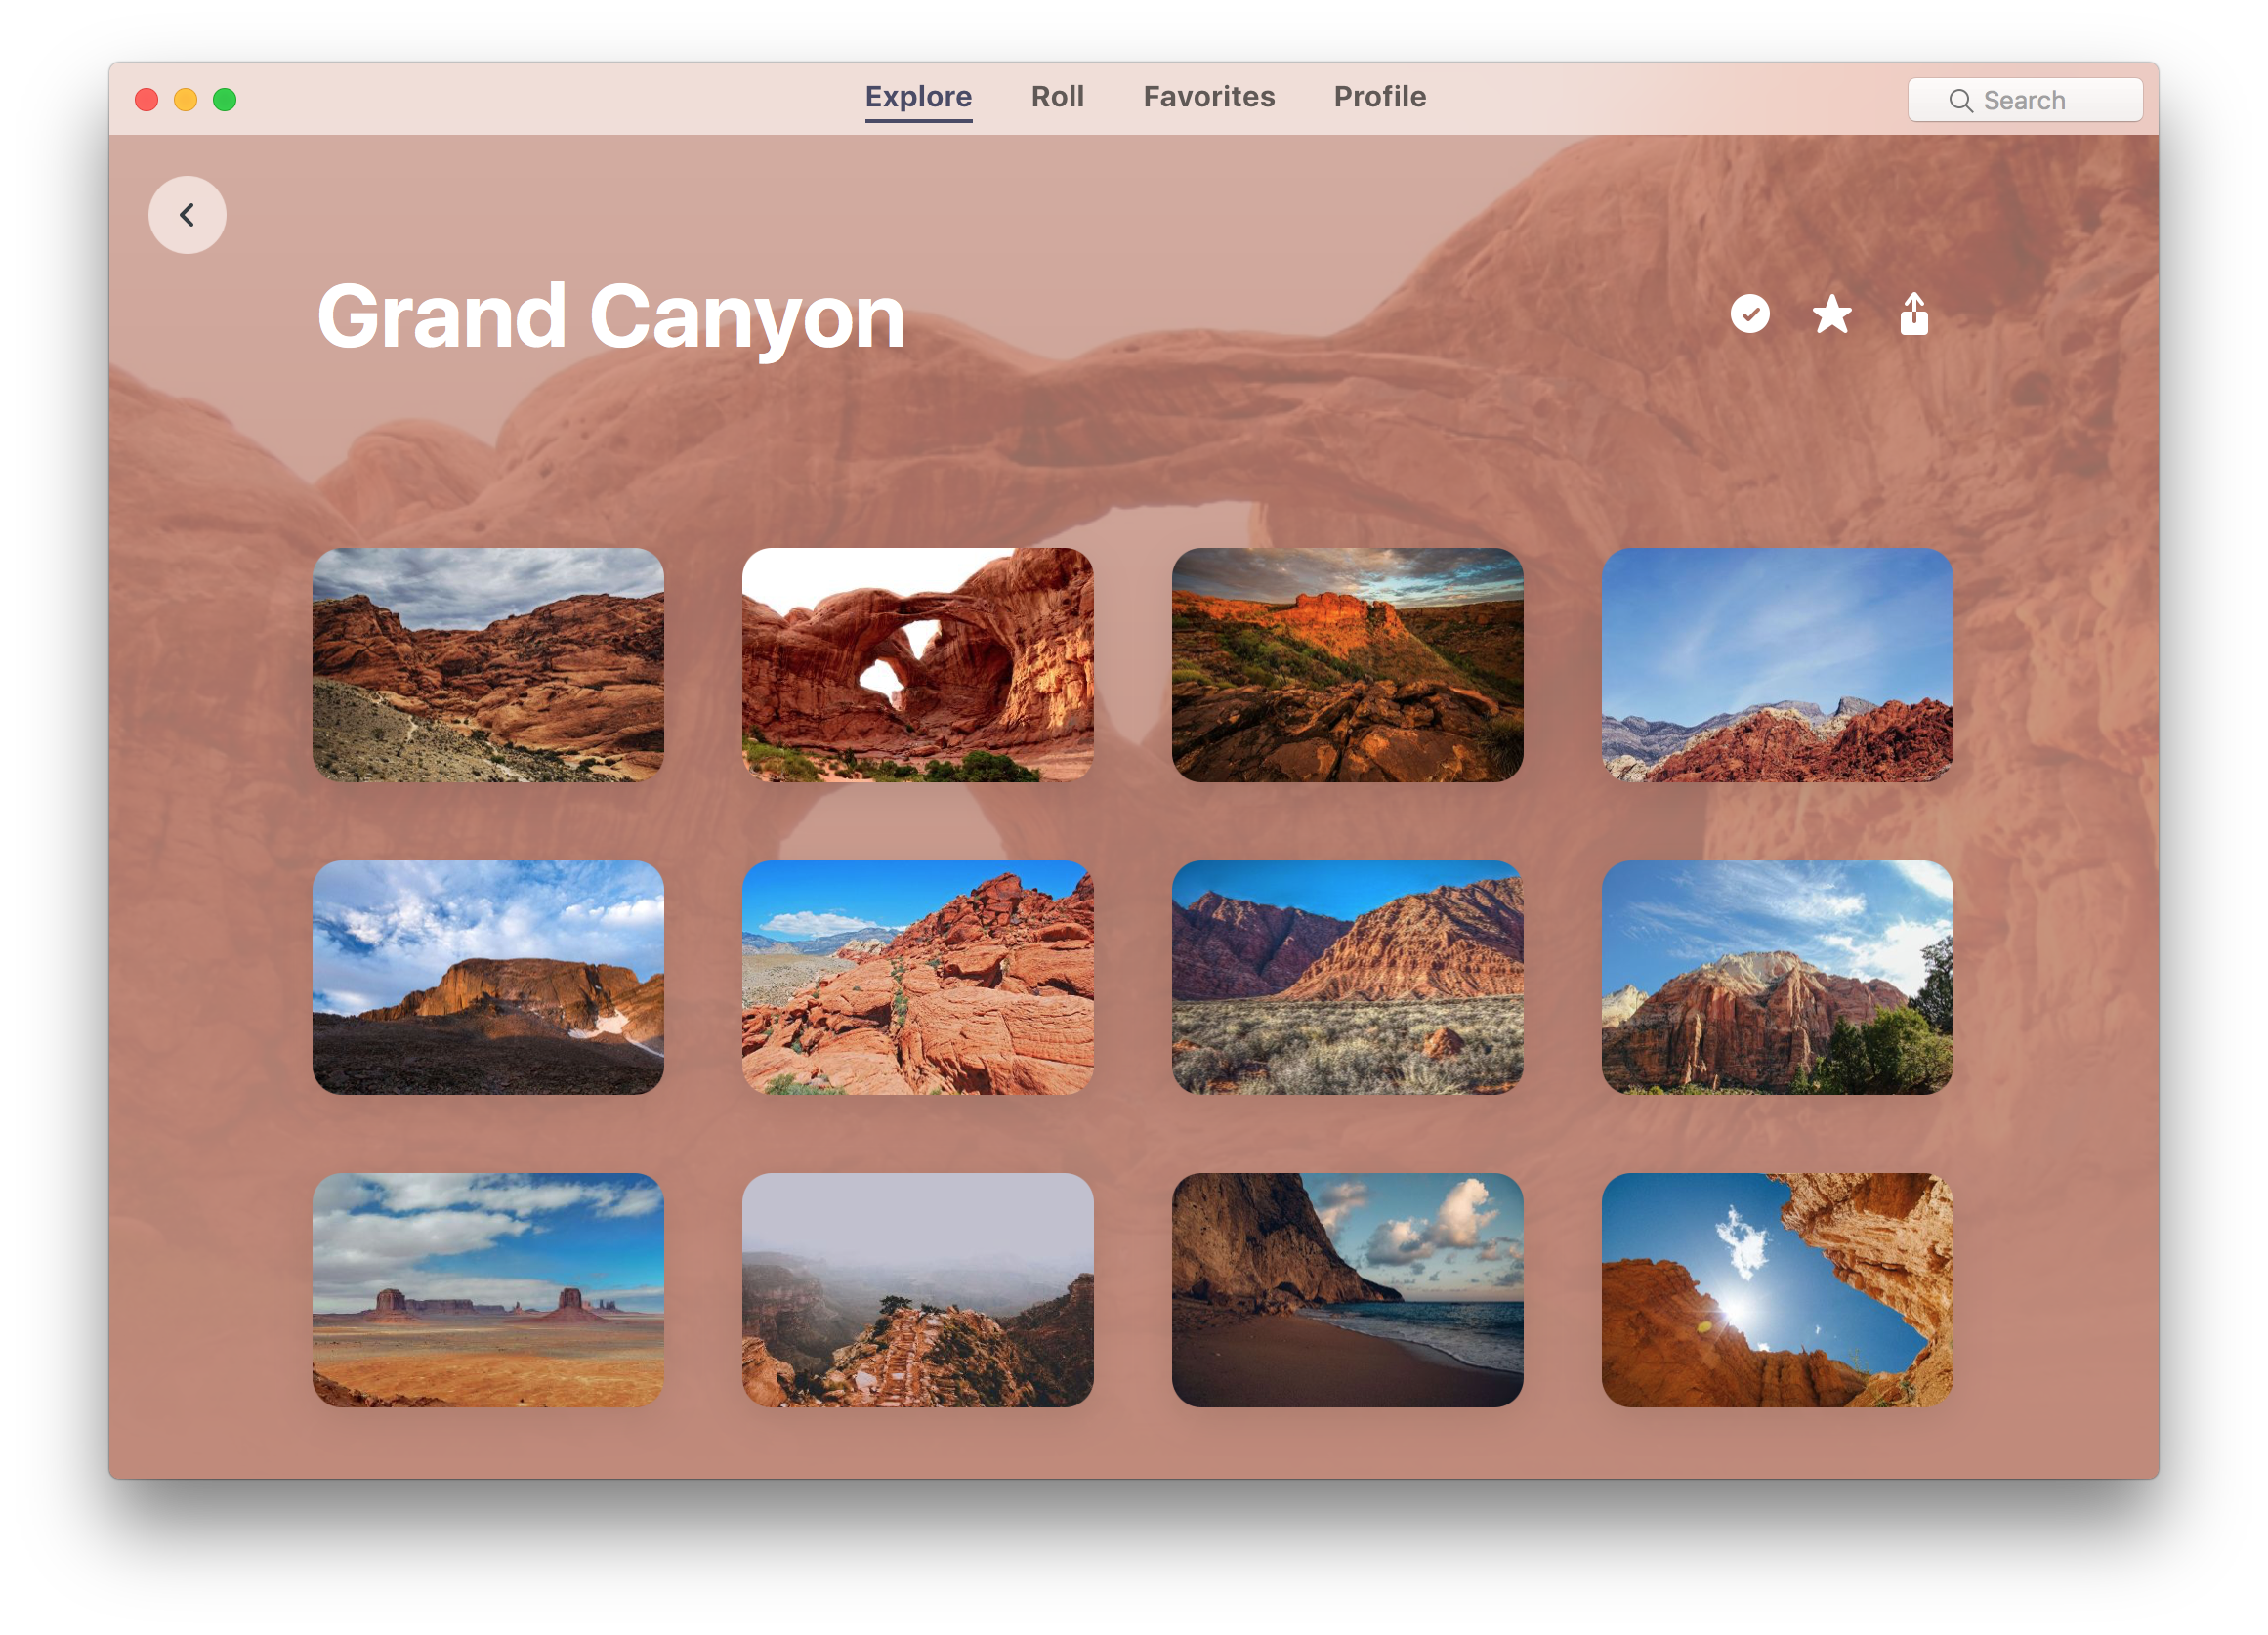Open the Roll tab
Viewport: 2268px width, 1635px height.
(x=1057, y=97)
